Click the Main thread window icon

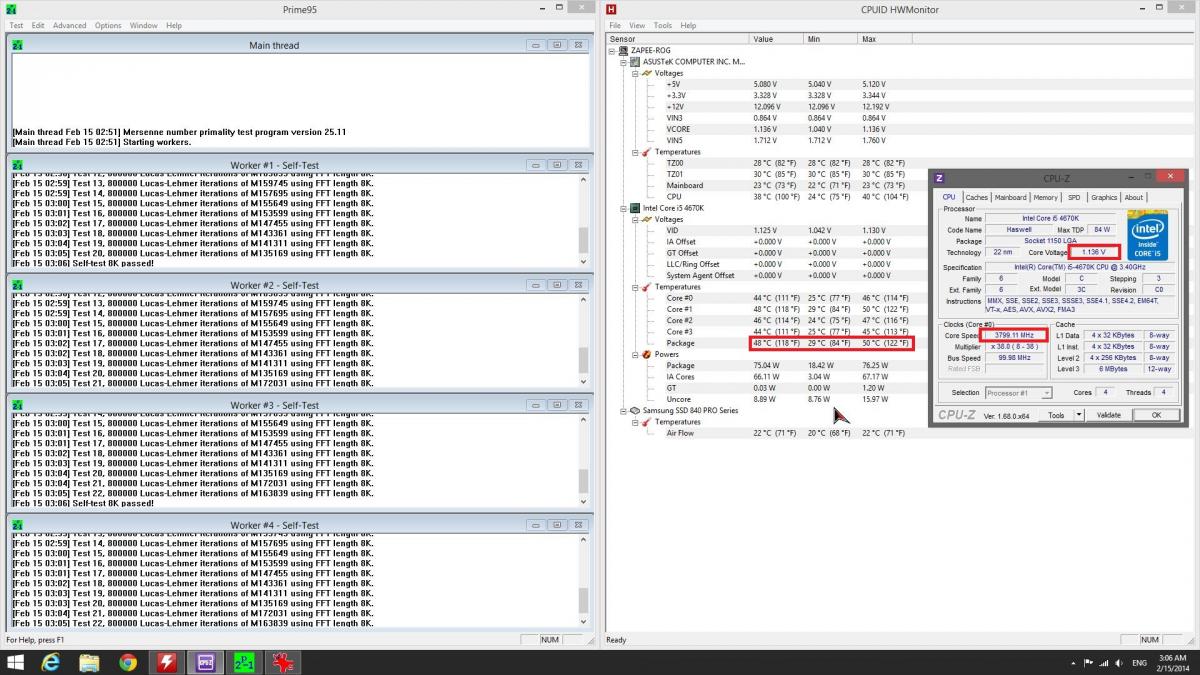[17, 45]
